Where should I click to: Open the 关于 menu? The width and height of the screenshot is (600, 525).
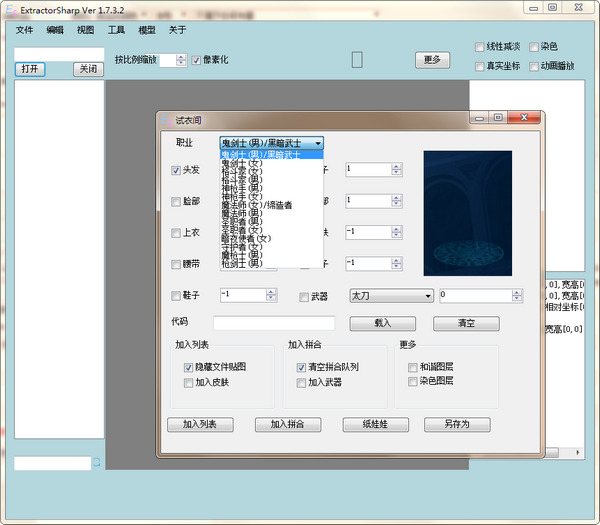coord(178,30)
